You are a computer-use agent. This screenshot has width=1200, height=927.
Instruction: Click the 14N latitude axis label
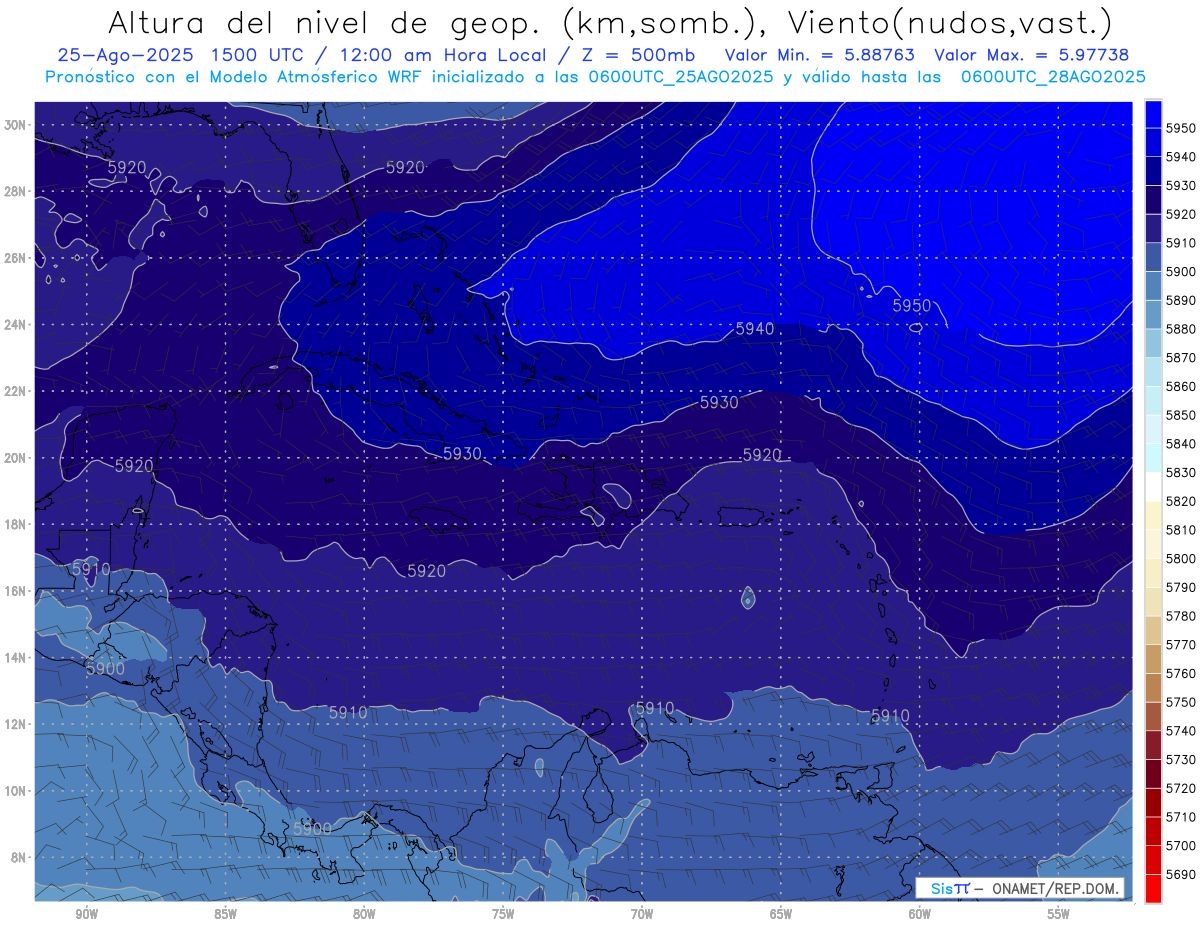[x=15, y=658]
